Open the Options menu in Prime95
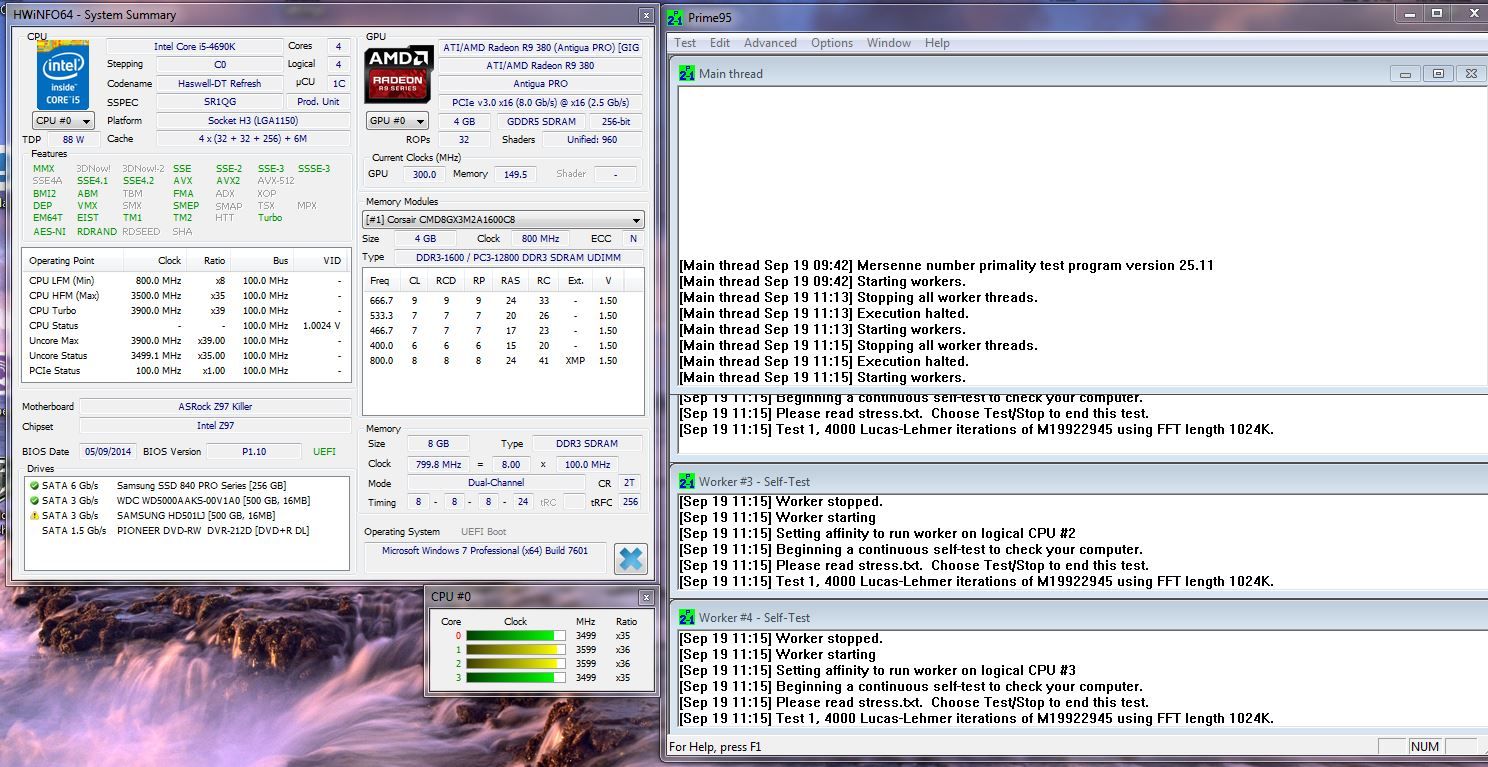Viewport: 1488px width, 767px height. click(x=832, y=43)
